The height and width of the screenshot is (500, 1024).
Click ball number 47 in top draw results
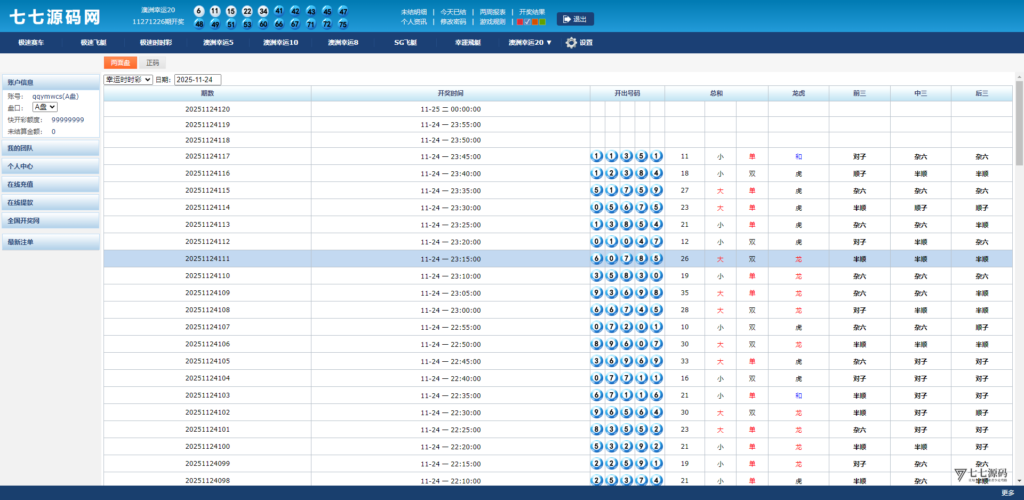pos(343,10)
